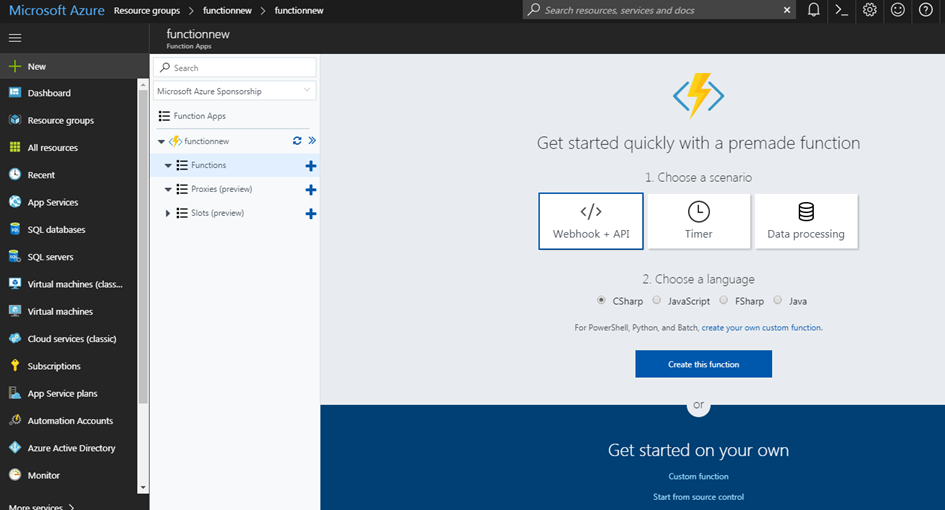
Task: Click the App Service plans icon
Action: tap(15, 393)
